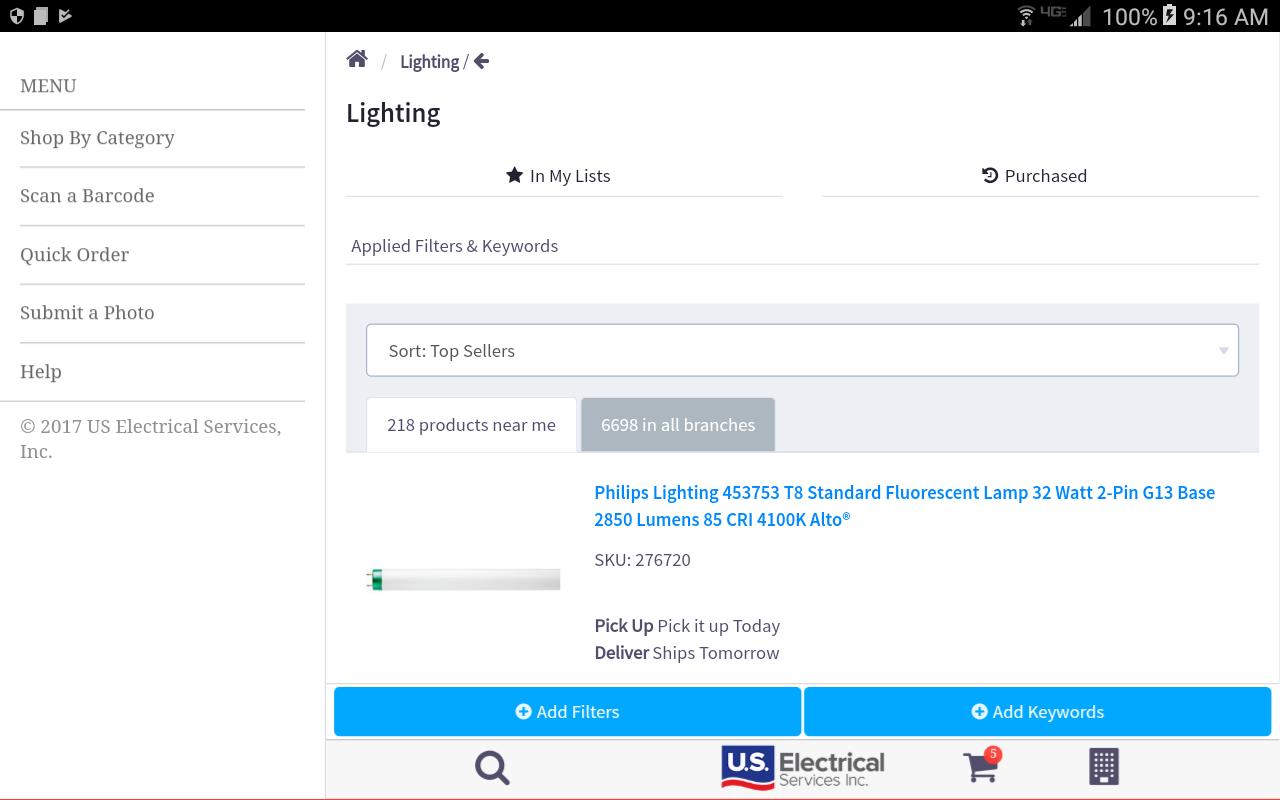Tap the U.S. Electrical Services logo

tap(803, 768)
